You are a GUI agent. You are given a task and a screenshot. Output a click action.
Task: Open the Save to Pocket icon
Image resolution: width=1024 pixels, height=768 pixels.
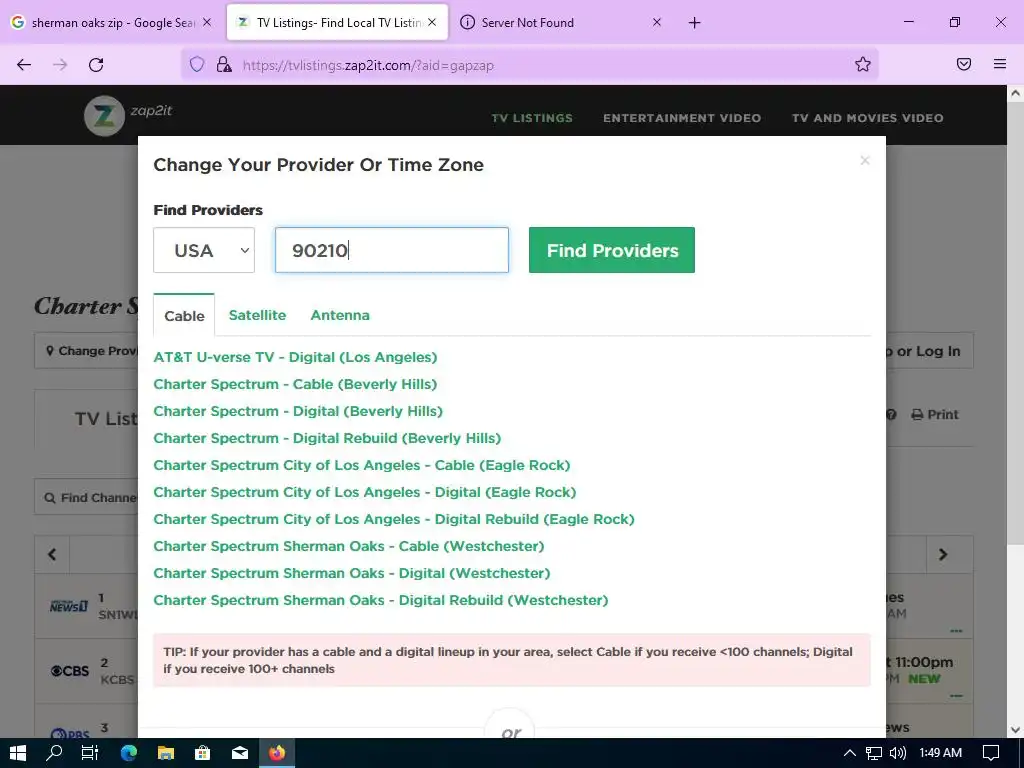click(964, 64)
